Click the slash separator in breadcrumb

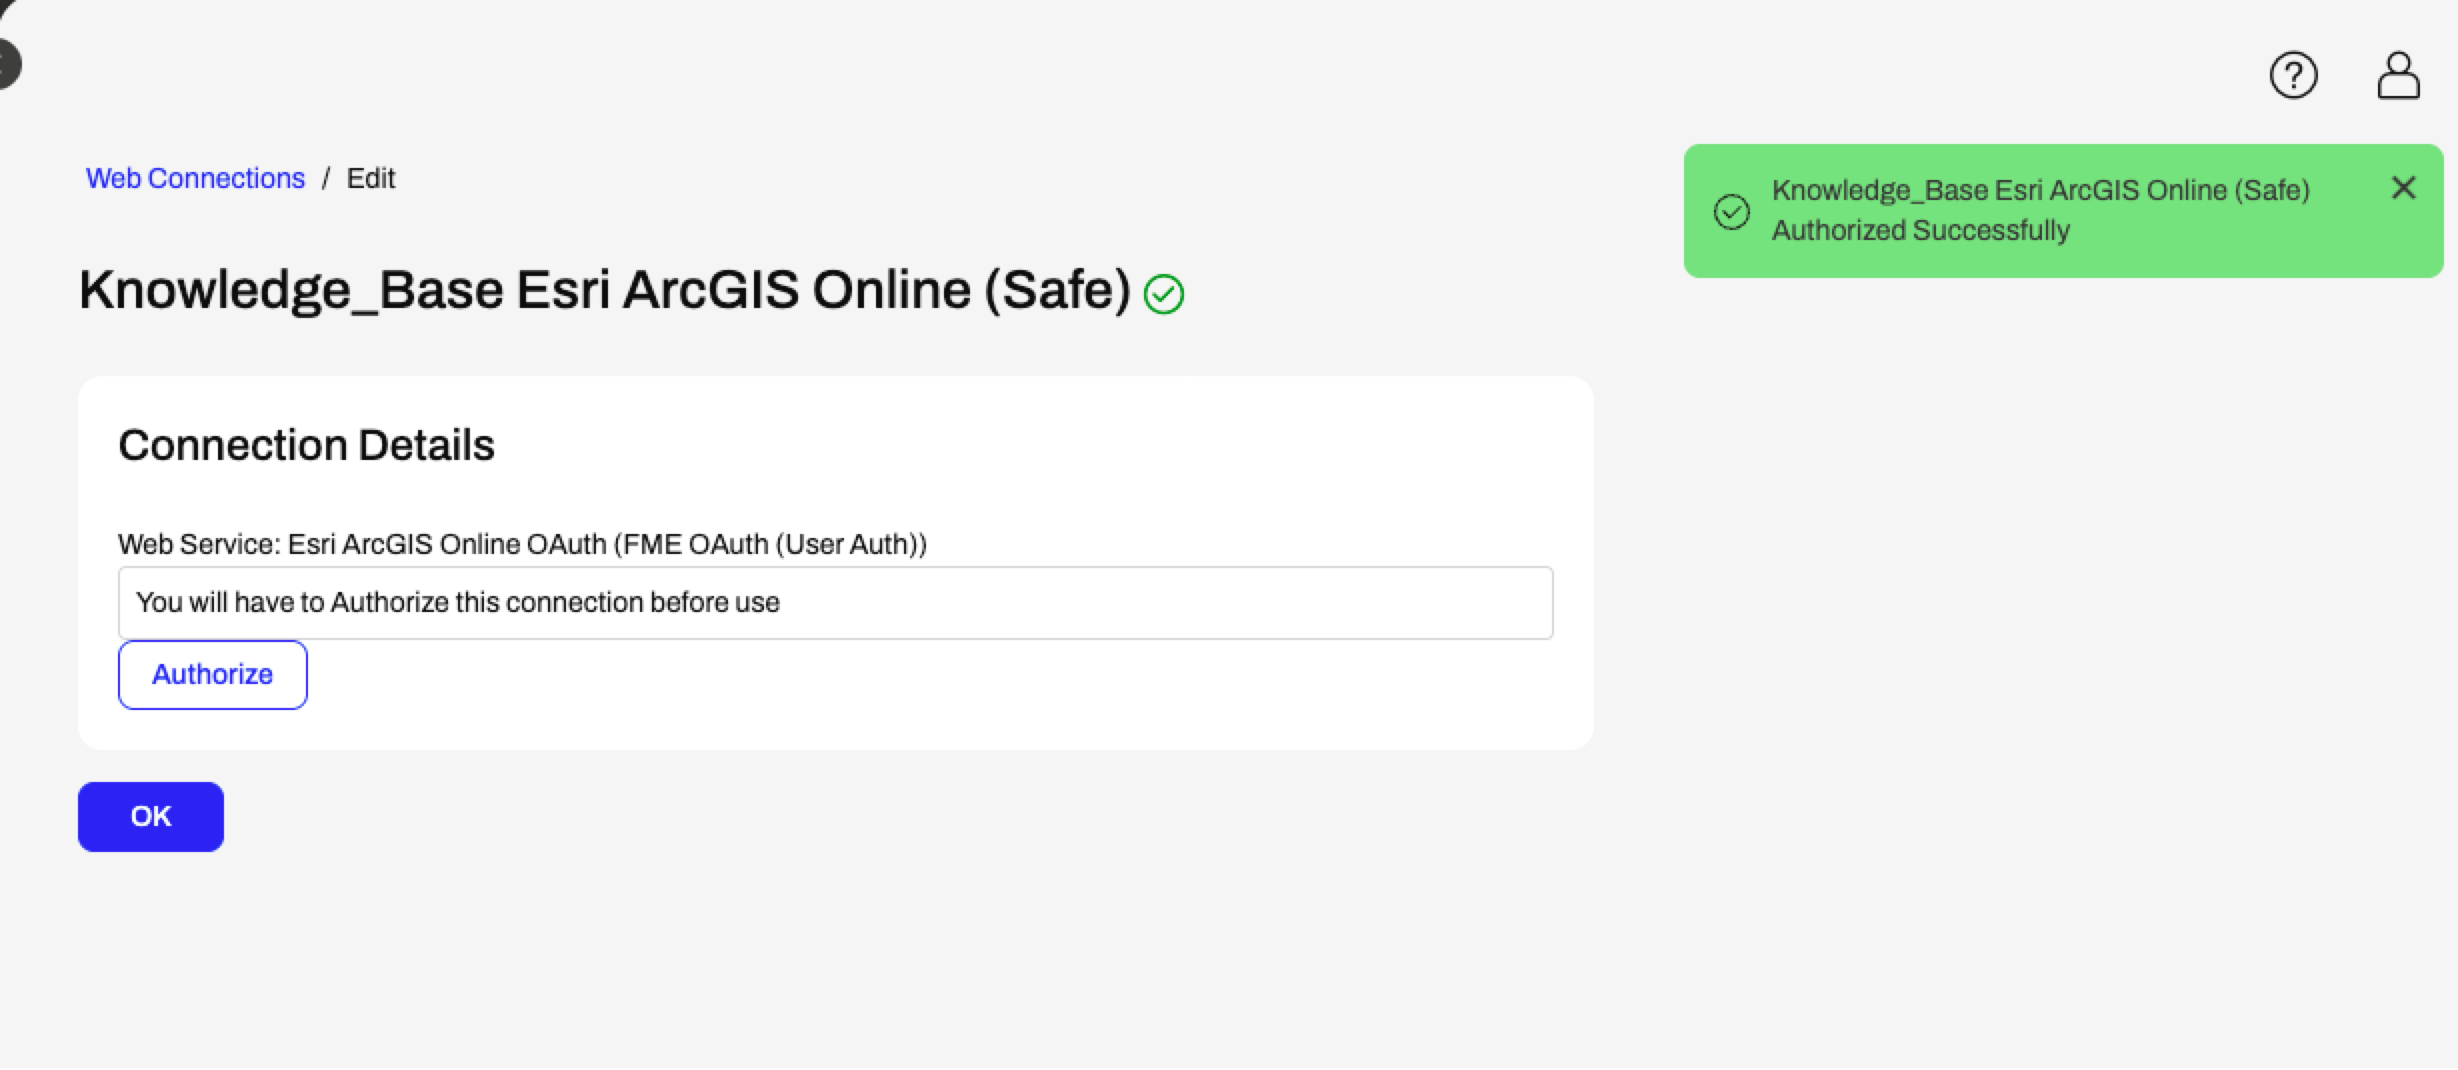coord(326,178)
